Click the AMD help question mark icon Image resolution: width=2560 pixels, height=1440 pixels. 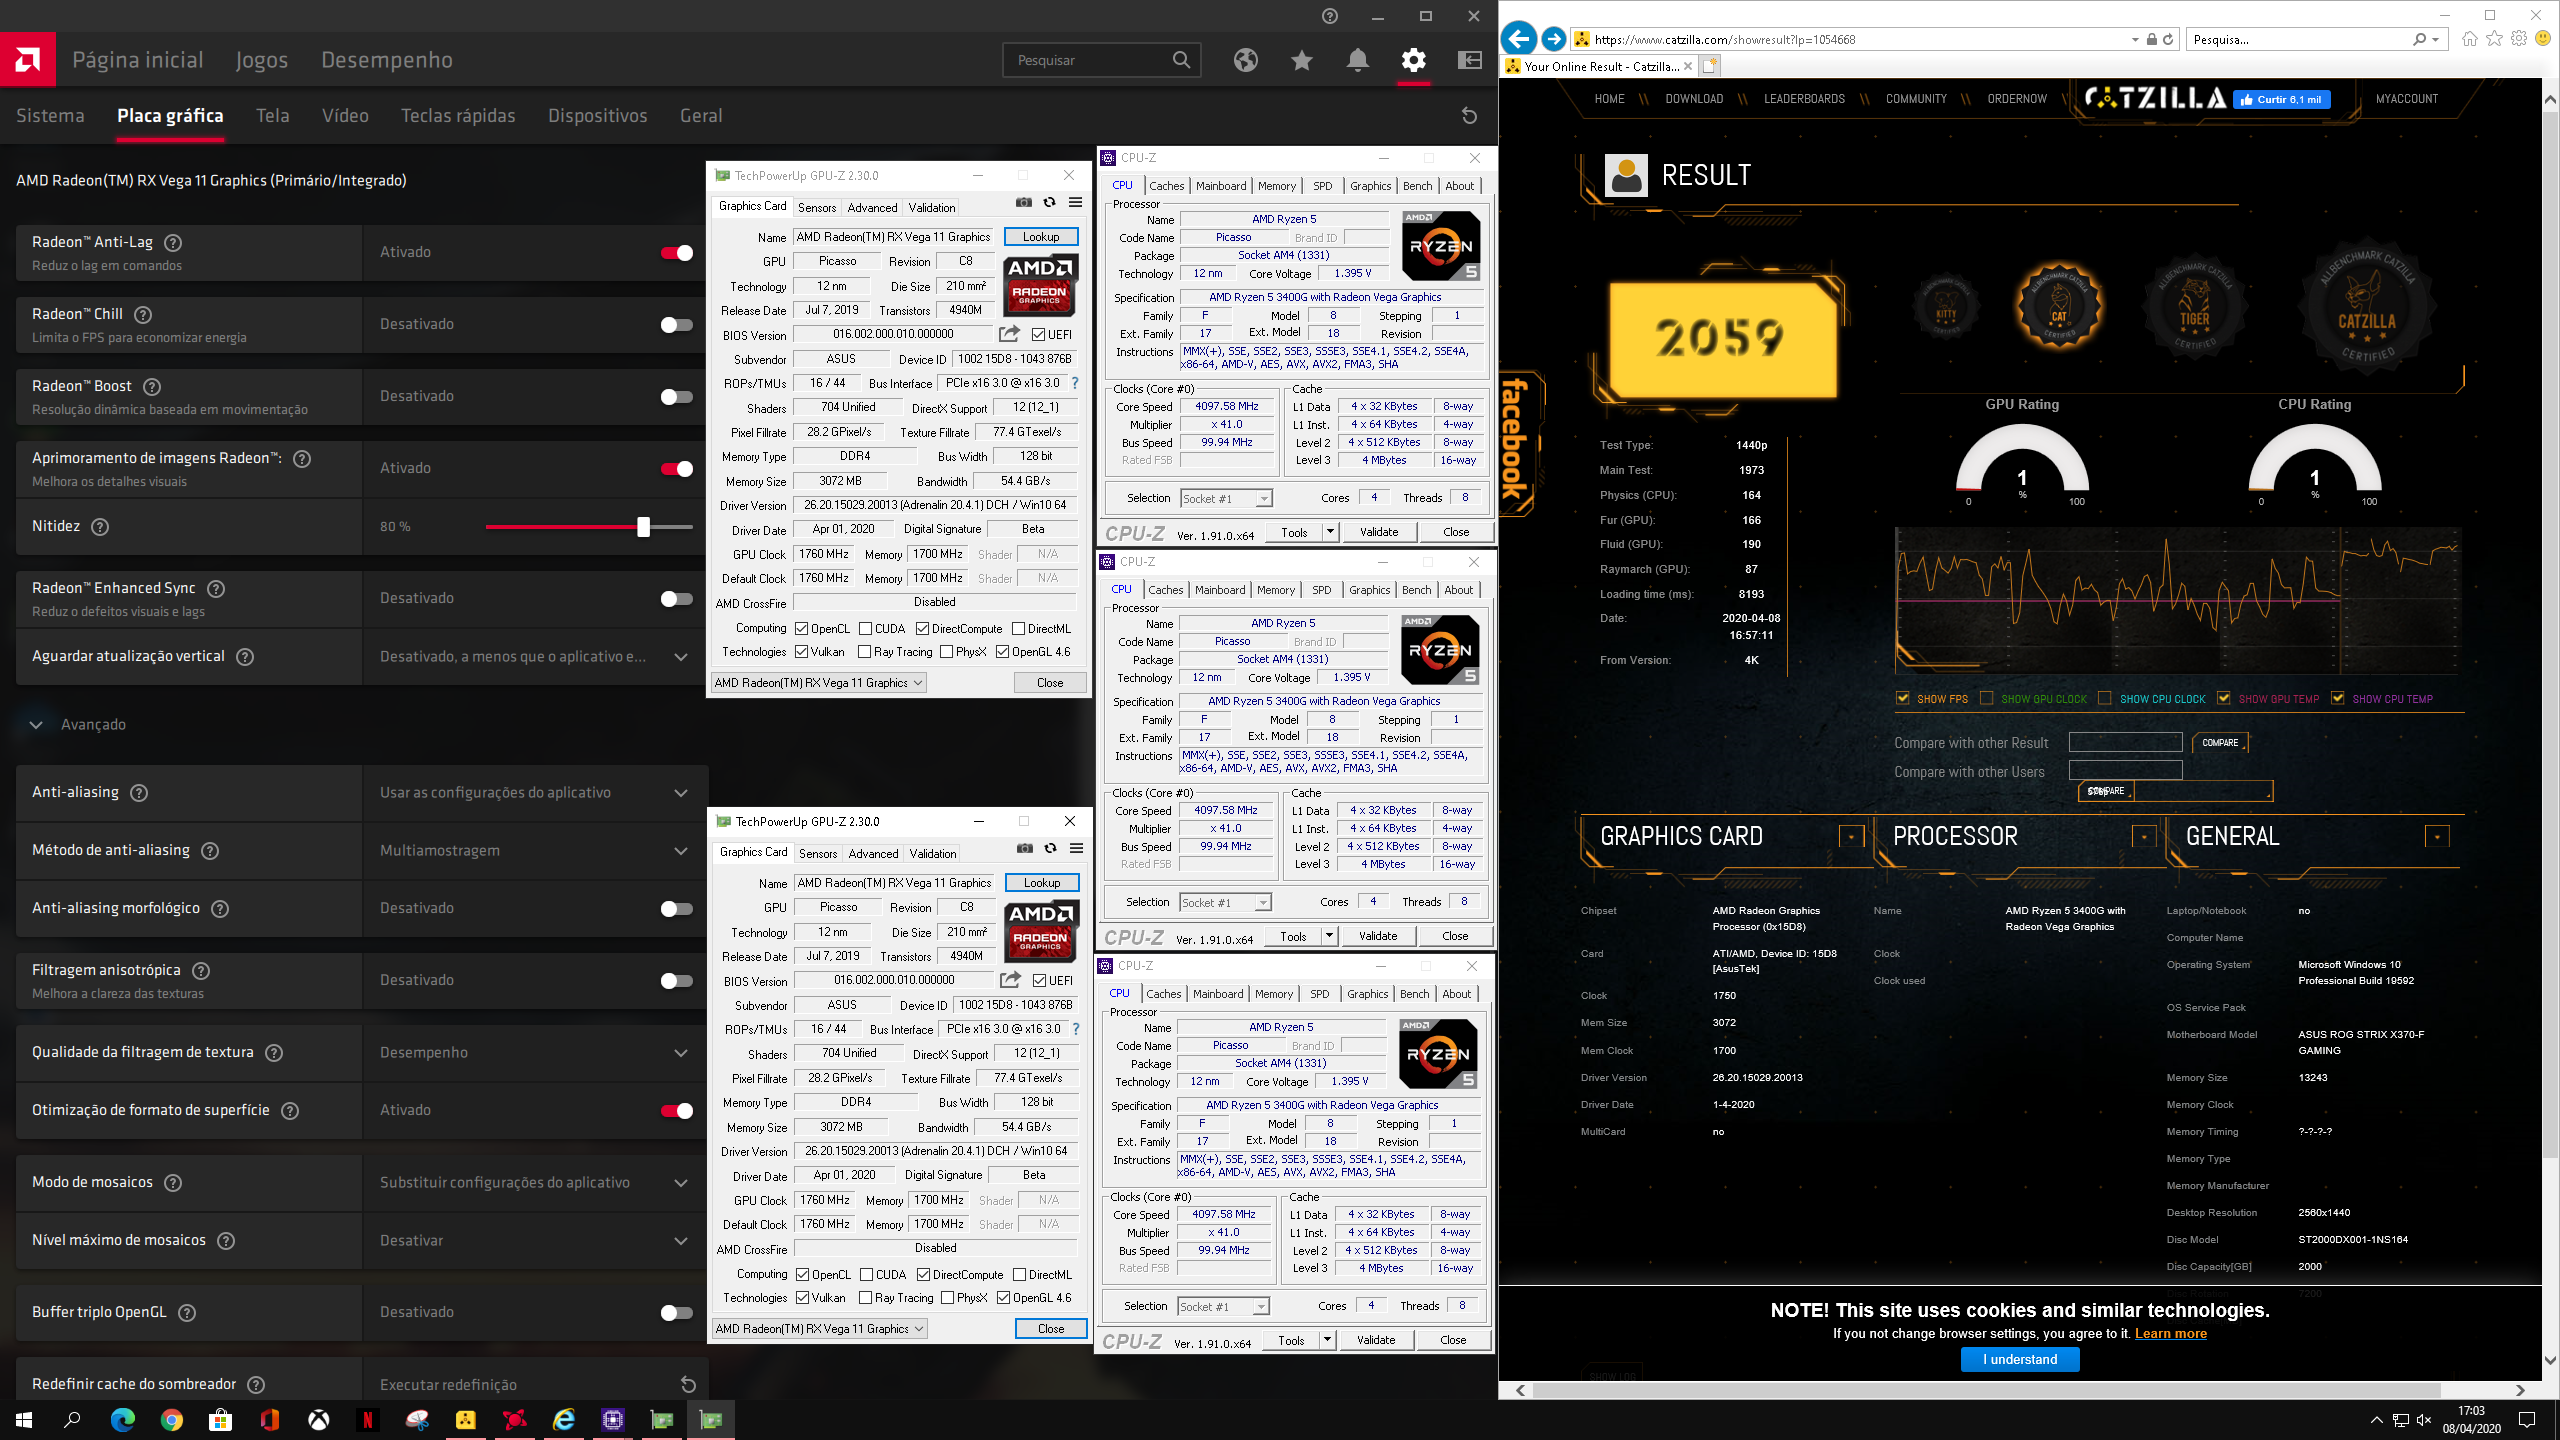pyautogui.click(x=1329, y=16)
